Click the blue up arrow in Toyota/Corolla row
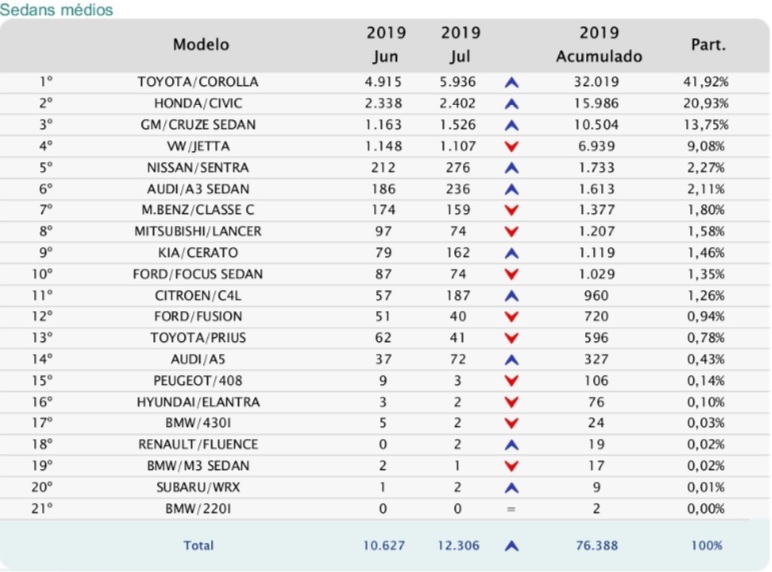 click(x=512, y=82)
